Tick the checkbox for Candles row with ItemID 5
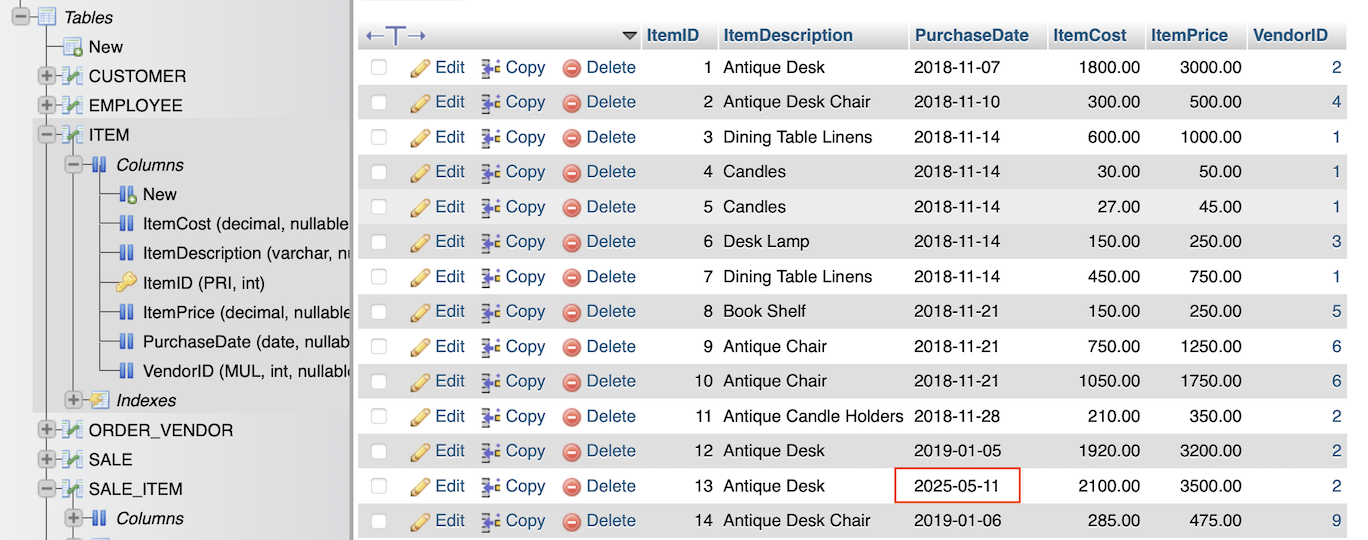The height and width of the screenshot is (540, 1368). [379, 207]
